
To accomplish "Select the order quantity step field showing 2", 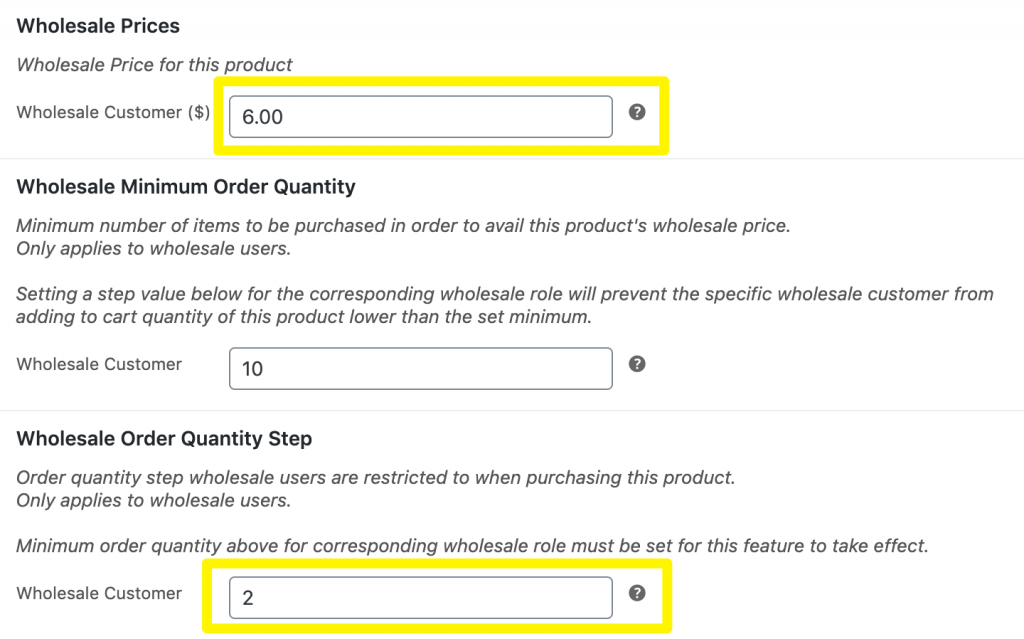I will pos(420,598).
